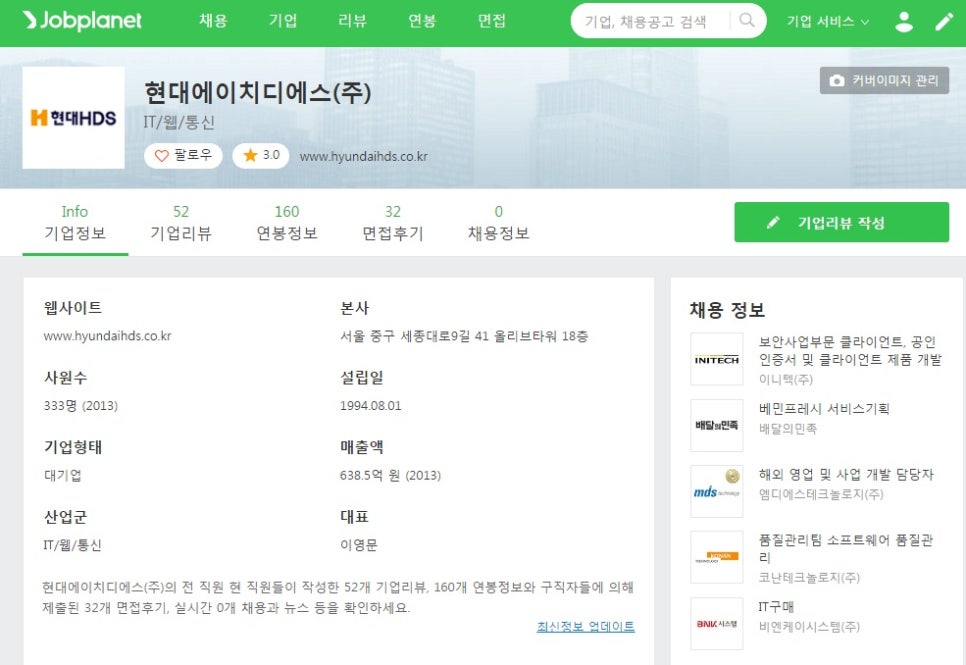Click the industry value IT/웹/통신 under 산업군

click(x=72, y=545)
